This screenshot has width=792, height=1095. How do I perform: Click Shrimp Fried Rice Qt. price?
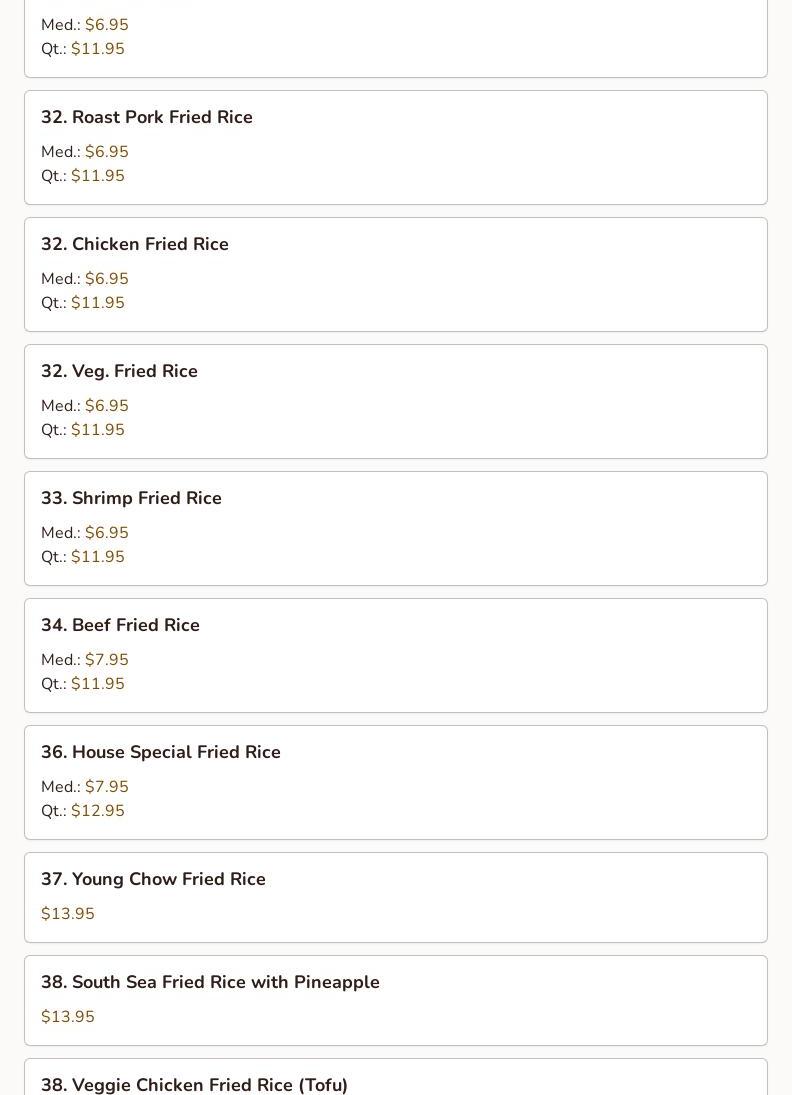click(x=98, y=557)
